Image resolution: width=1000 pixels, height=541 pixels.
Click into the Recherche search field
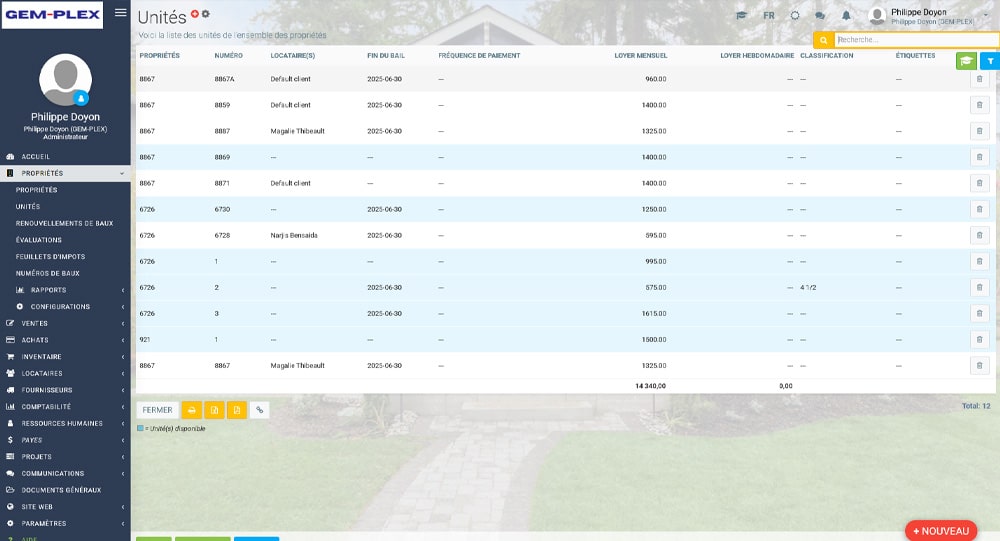[x=914, y=40]
